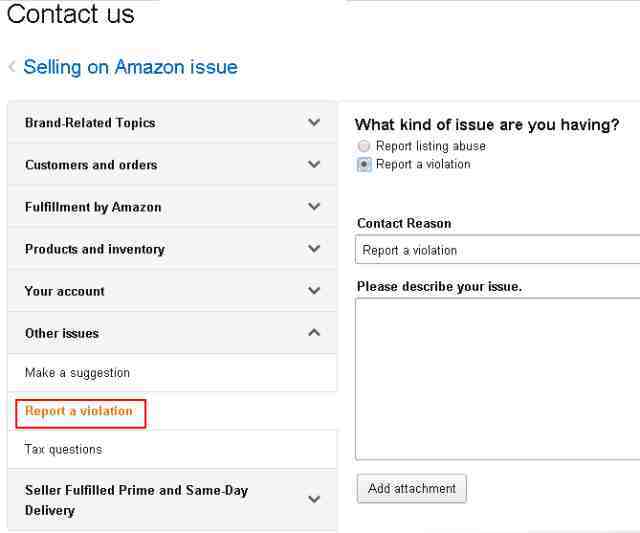Image resolution: width=640 pixels, height=533 pixels.
Task: Choose Report a violation in sidebar
Action: [78, 411]
